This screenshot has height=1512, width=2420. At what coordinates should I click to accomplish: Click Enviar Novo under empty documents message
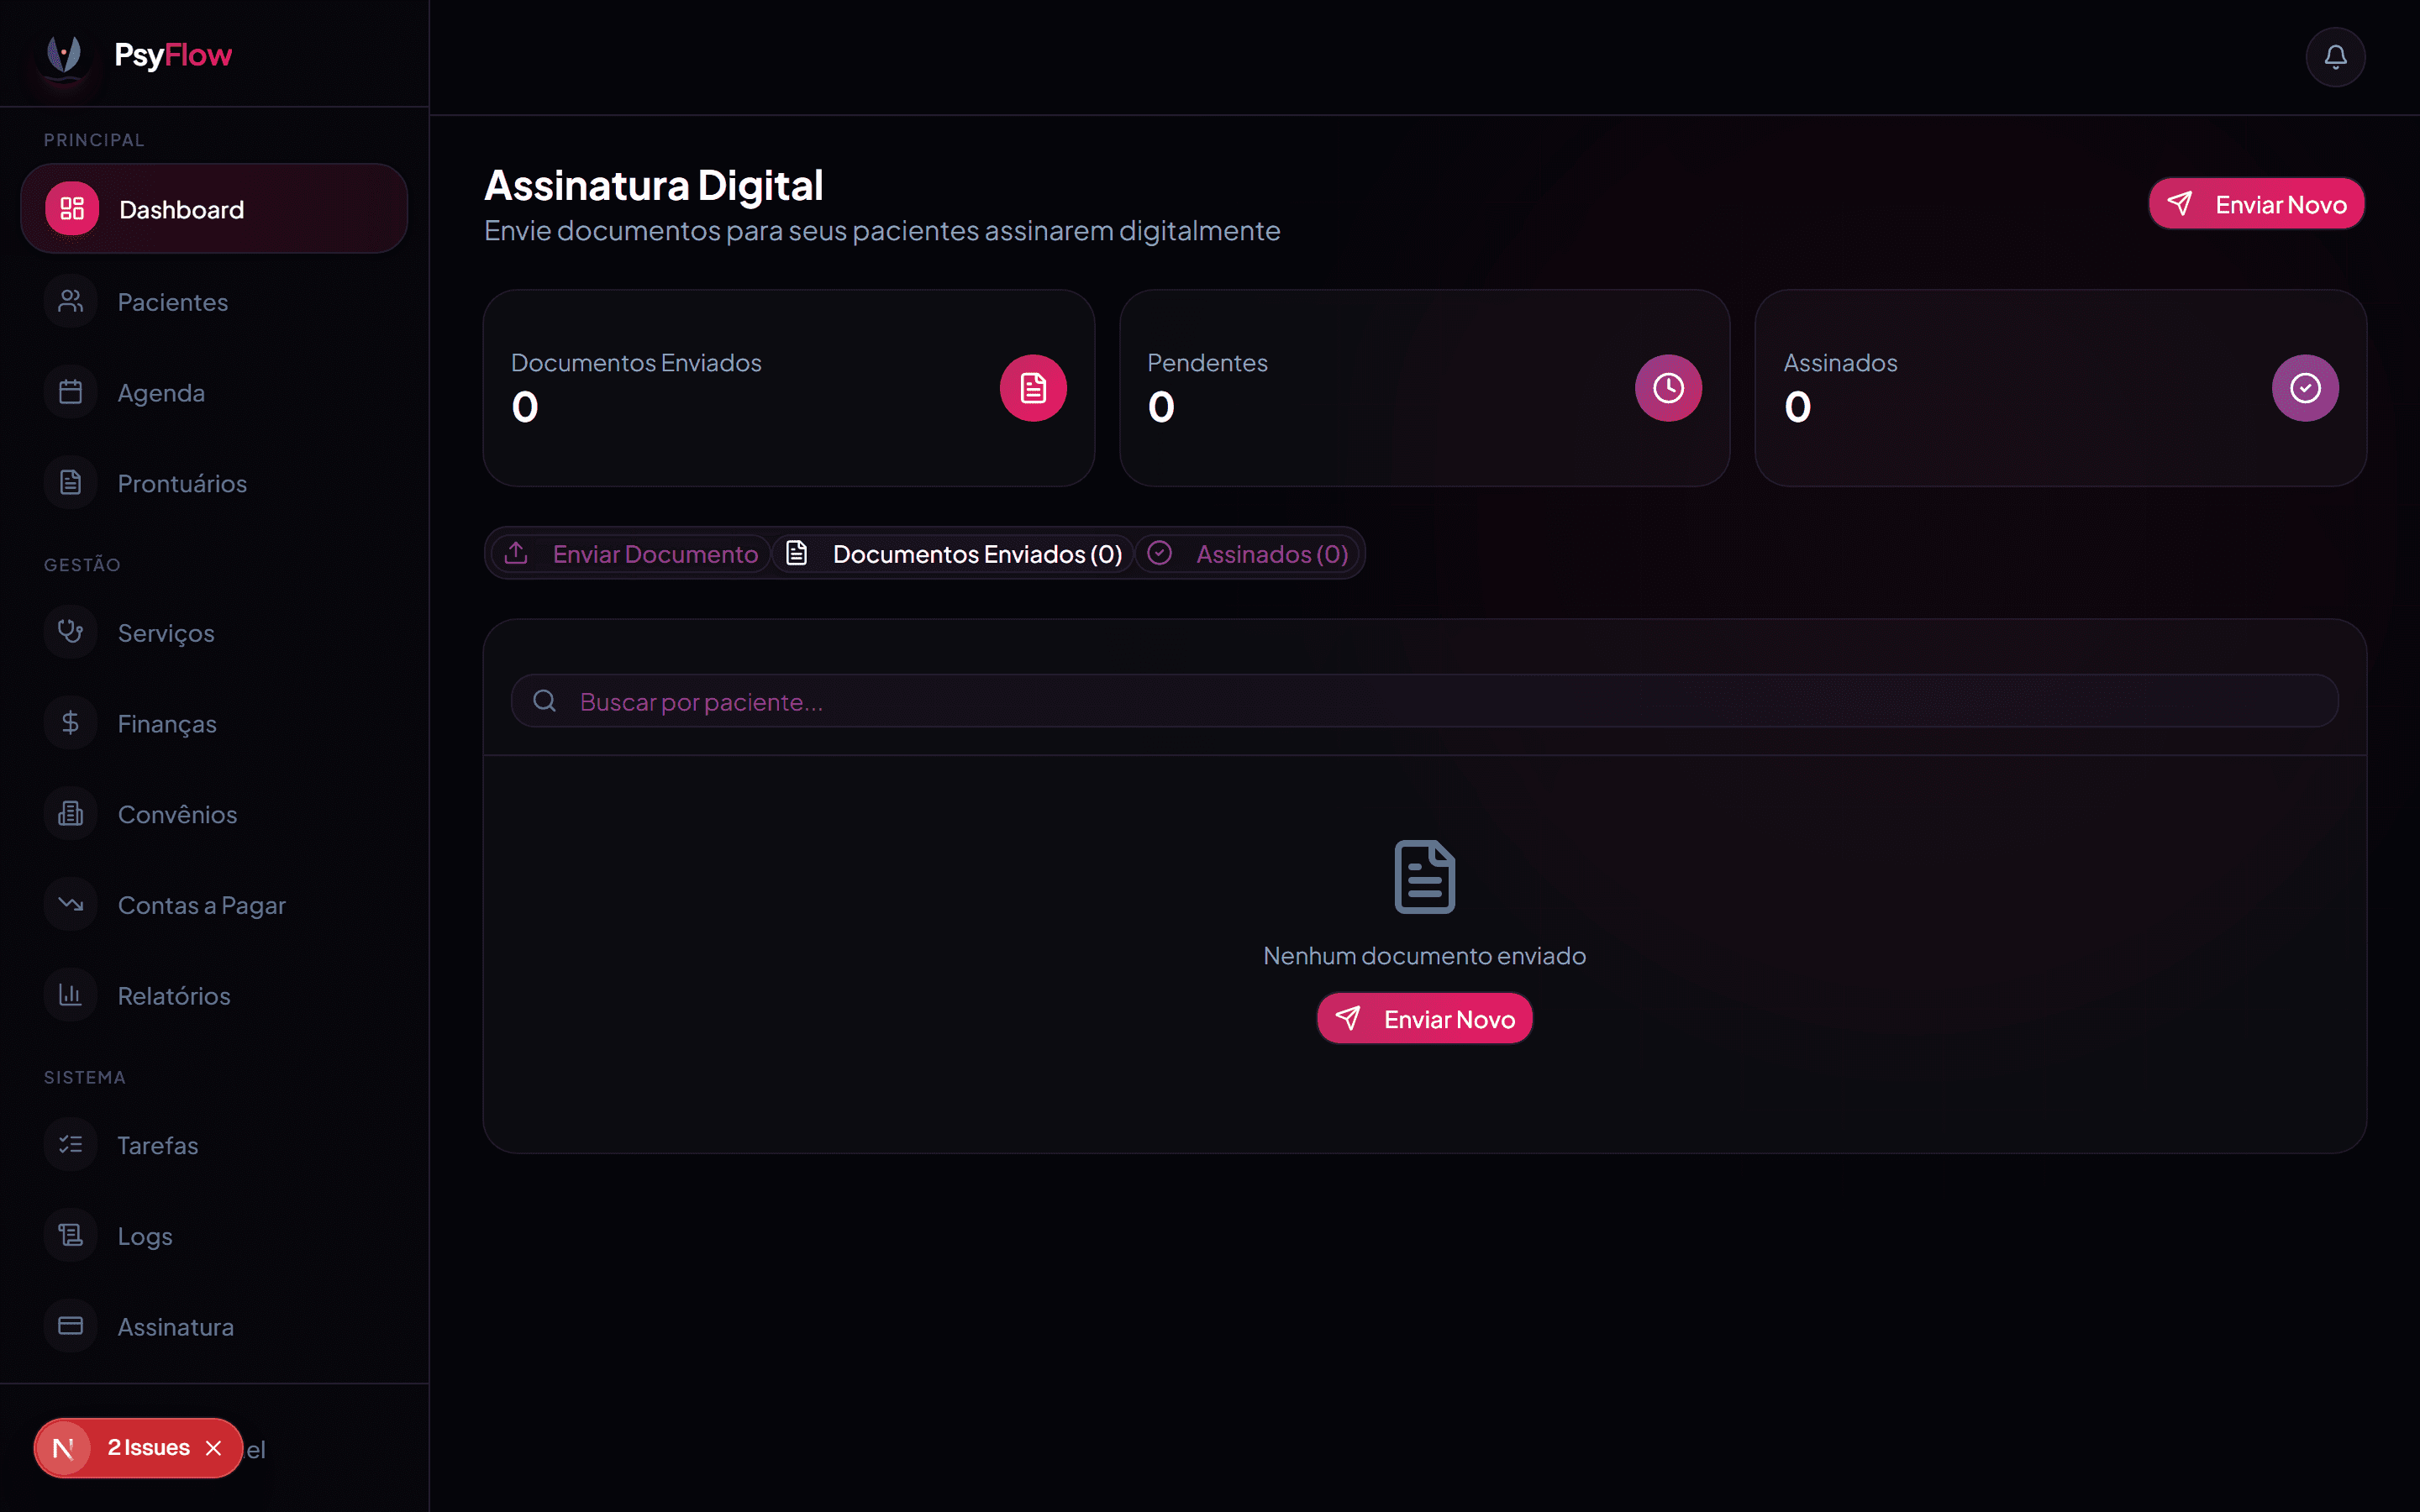tap(1424, 1018)
